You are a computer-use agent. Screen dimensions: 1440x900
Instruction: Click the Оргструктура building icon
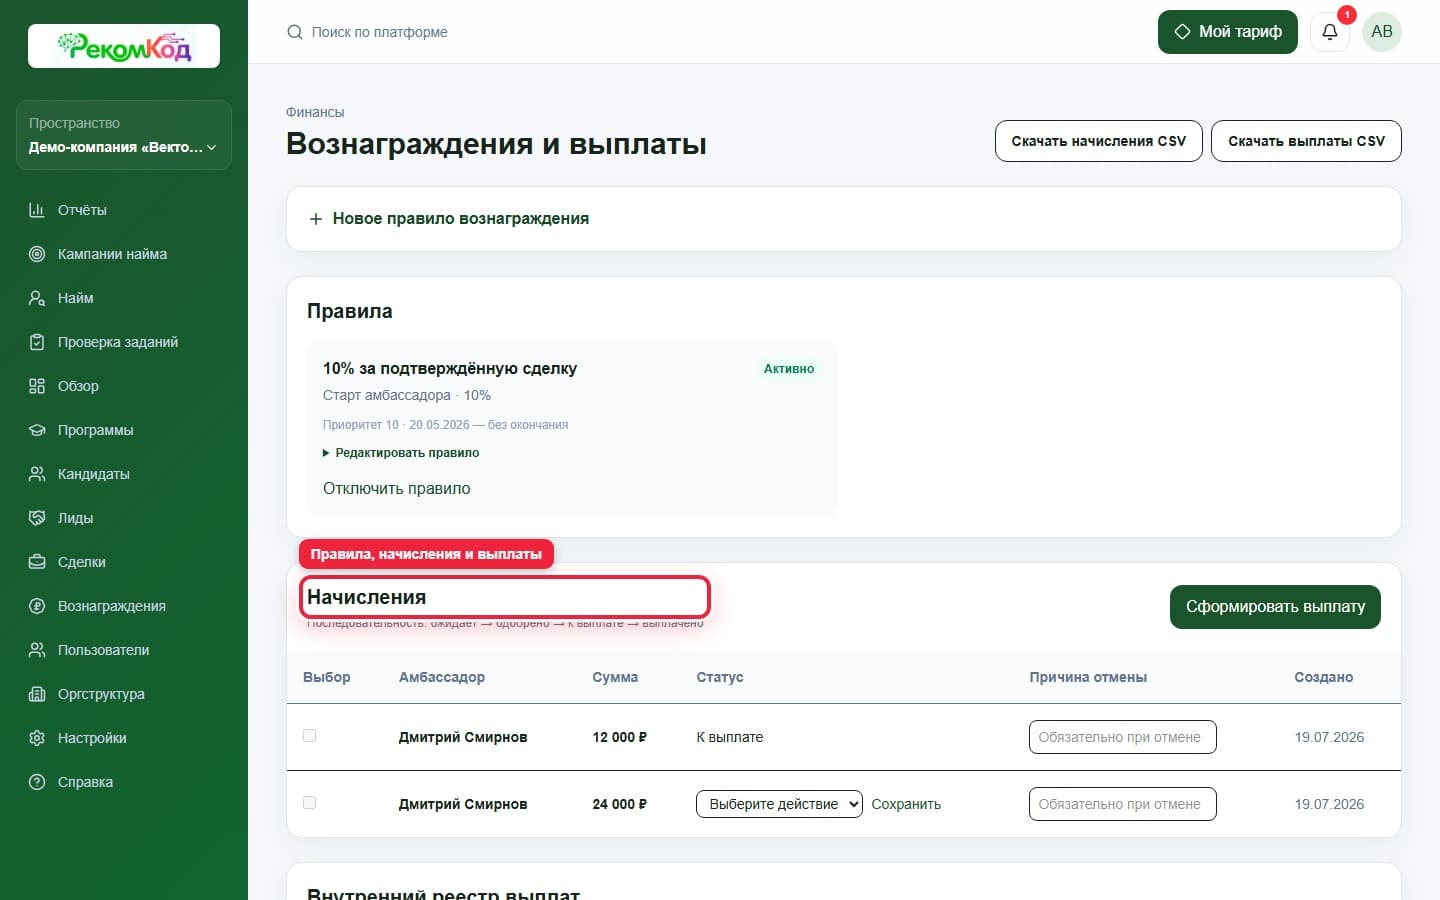pos(37,694)
